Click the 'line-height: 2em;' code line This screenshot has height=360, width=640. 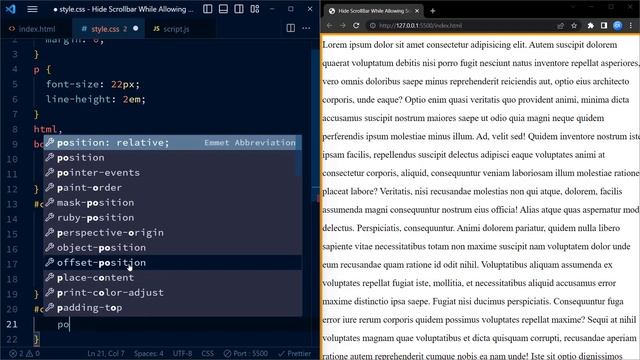point(96,99)
